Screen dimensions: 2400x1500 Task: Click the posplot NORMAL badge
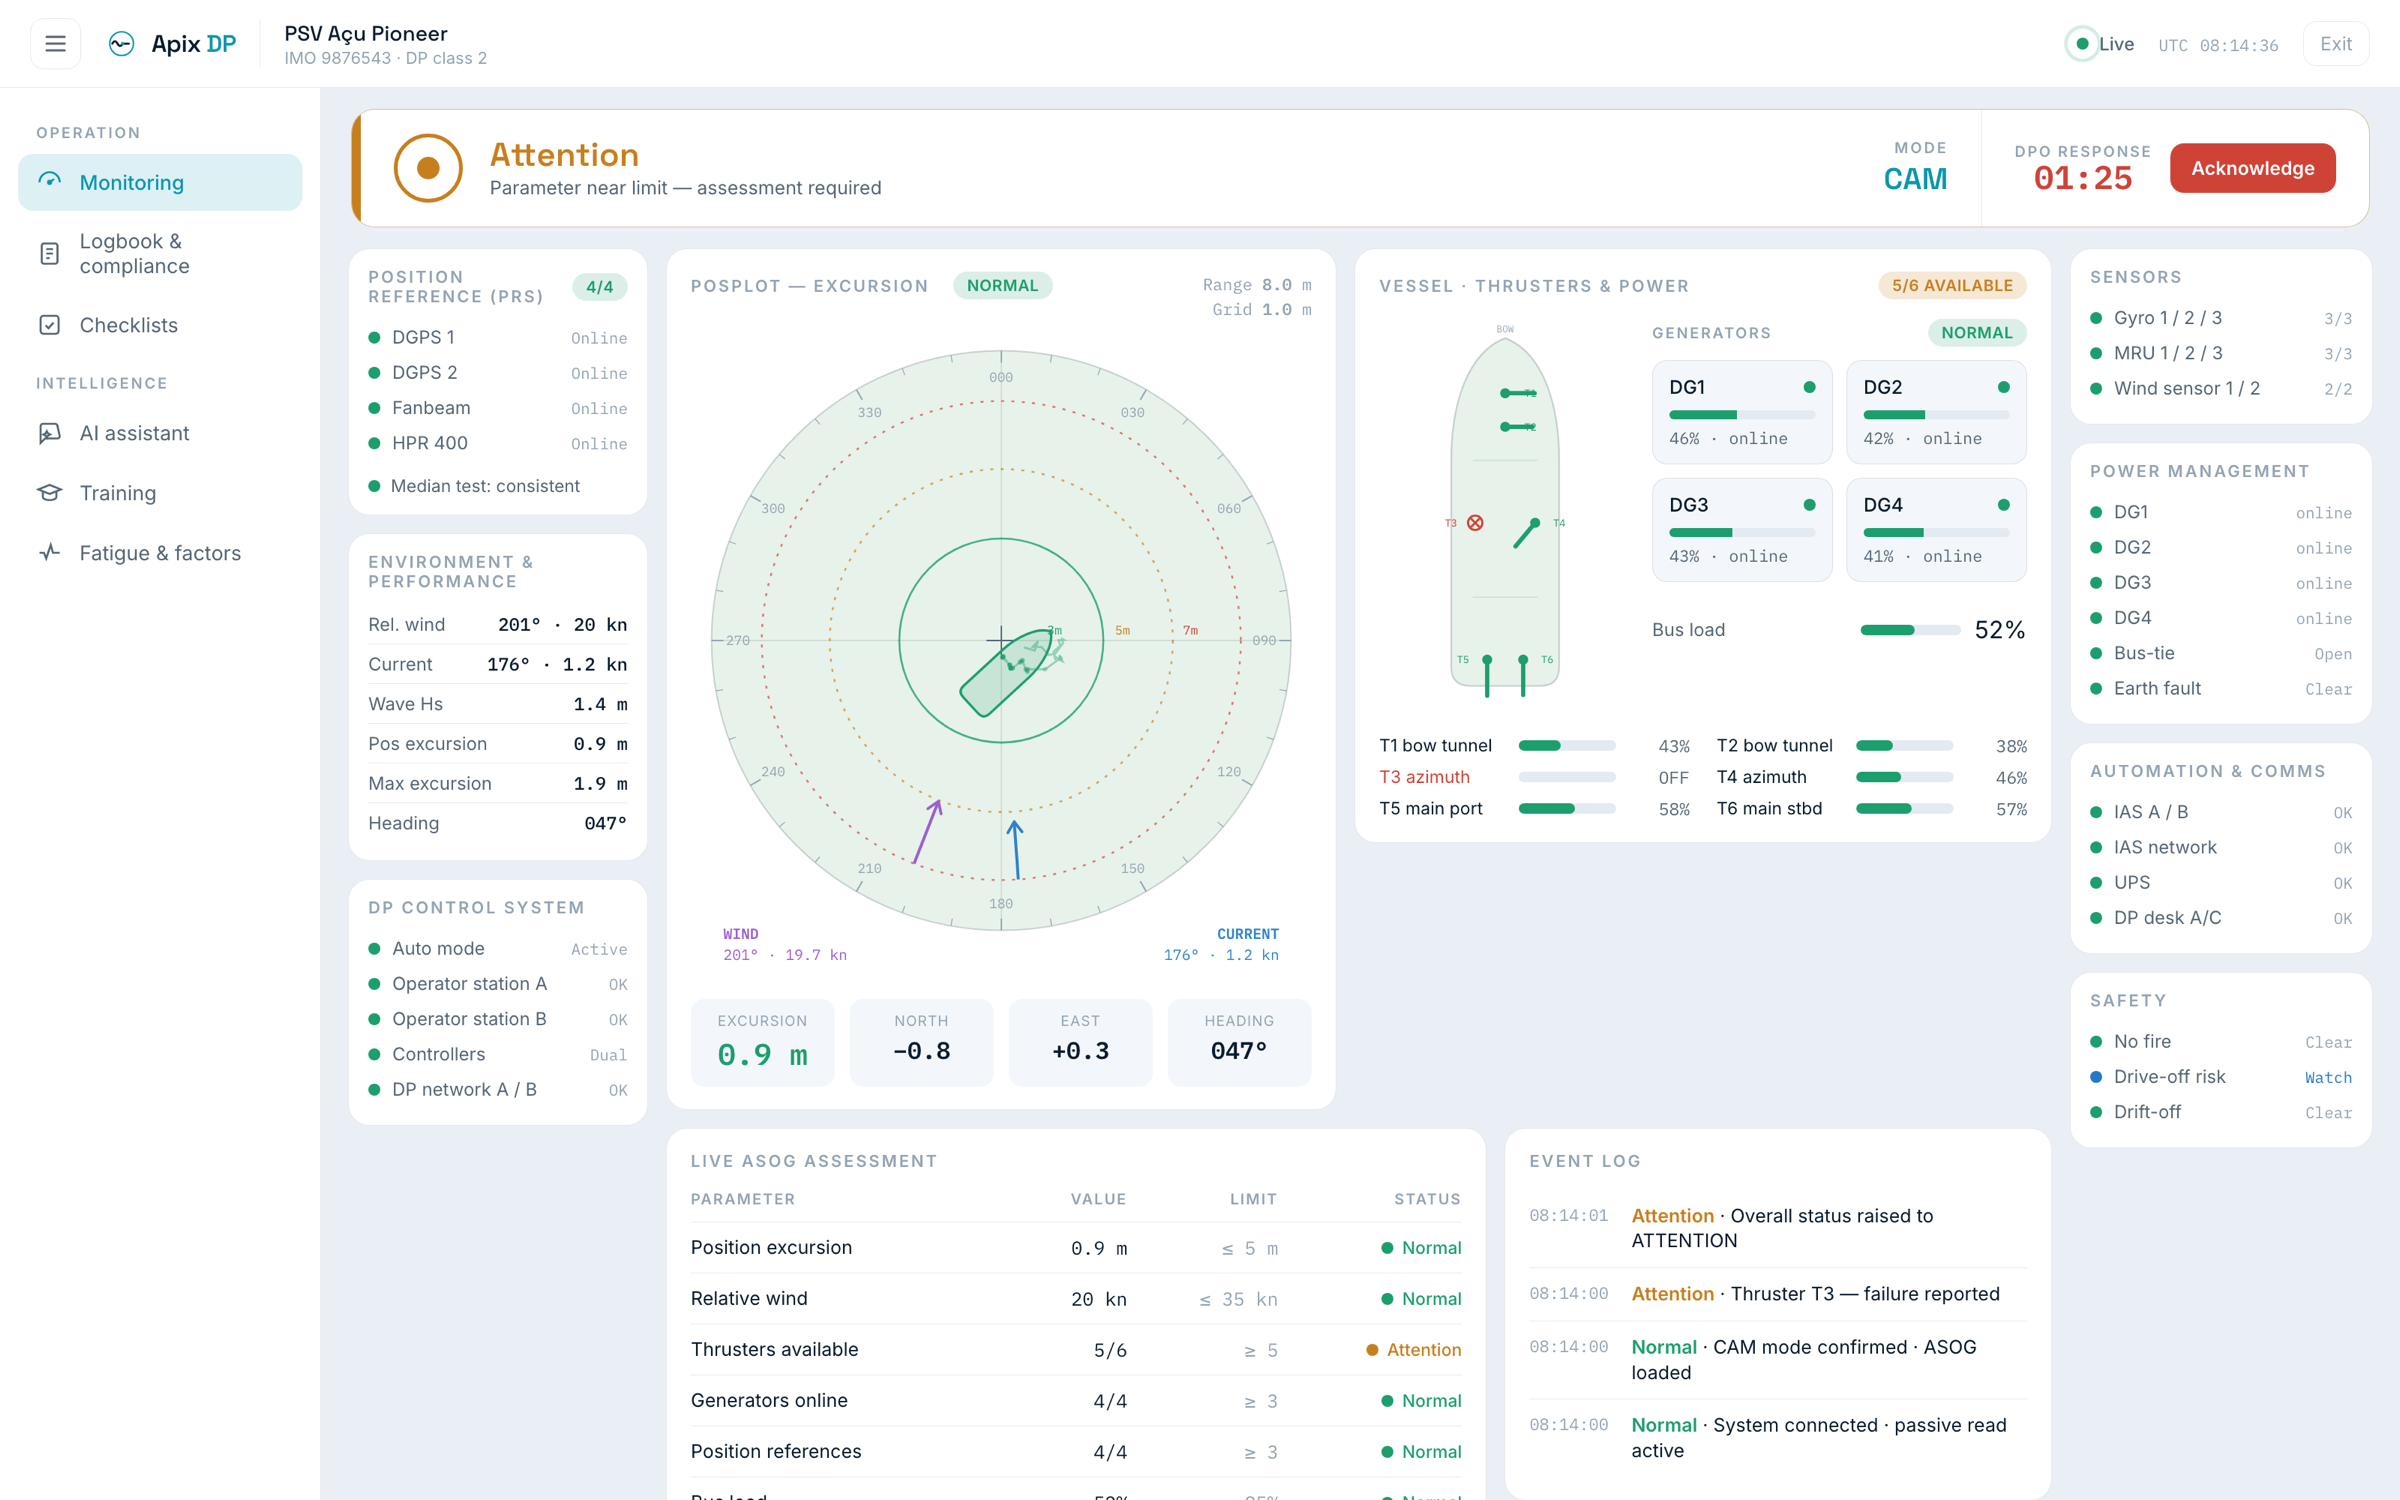pyautogui.click(x=1002, y=286)
